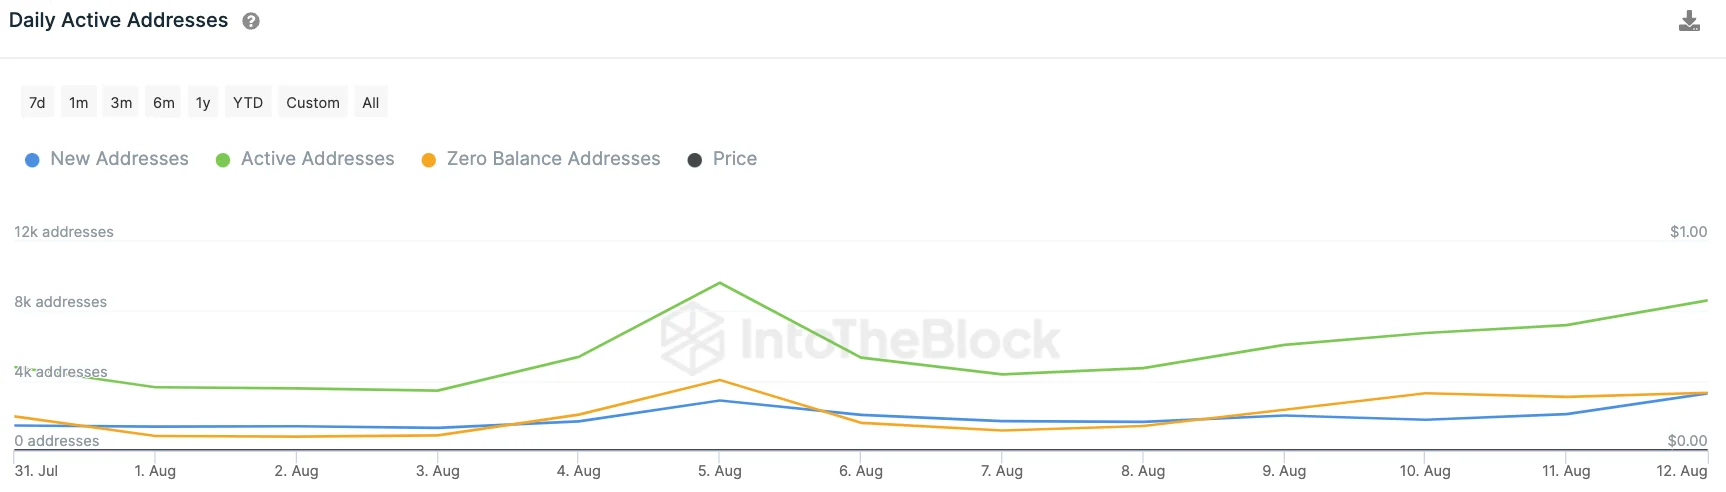Viewport: 1726px width, 492px height.
Task: Select the 6m range button
Action: [164, 103]
